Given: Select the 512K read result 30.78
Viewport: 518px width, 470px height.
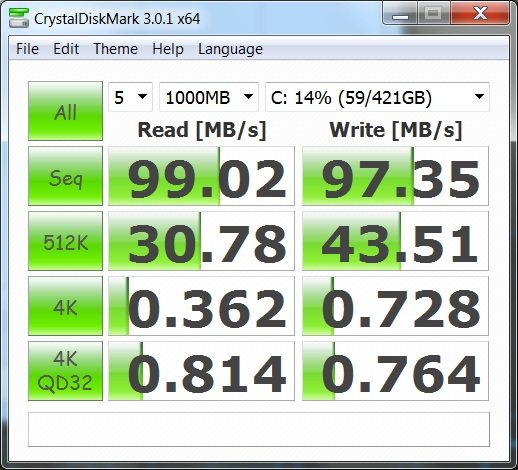Looking at the screenshot, I should (x=201, y=241).
